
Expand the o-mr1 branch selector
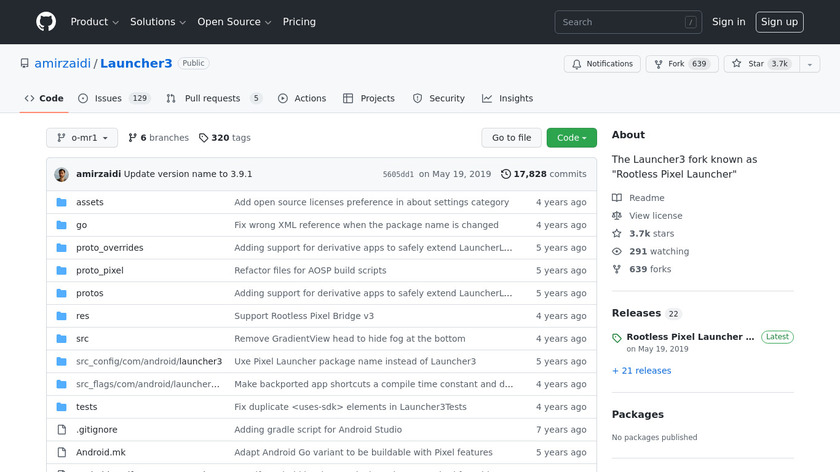coord(81,138)
